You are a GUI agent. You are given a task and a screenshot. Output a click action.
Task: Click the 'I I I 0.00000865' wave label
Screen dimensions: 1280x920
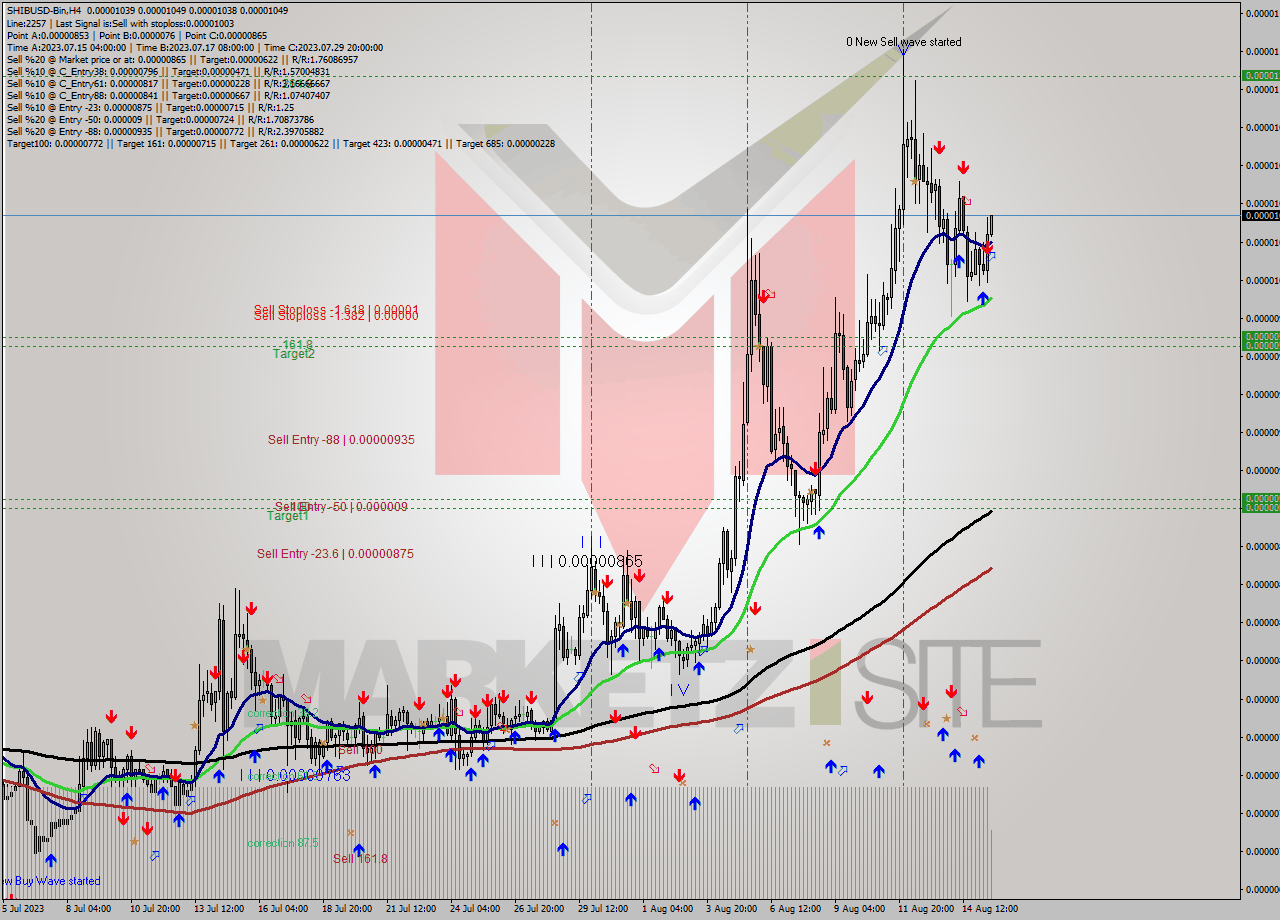[587, 562]
